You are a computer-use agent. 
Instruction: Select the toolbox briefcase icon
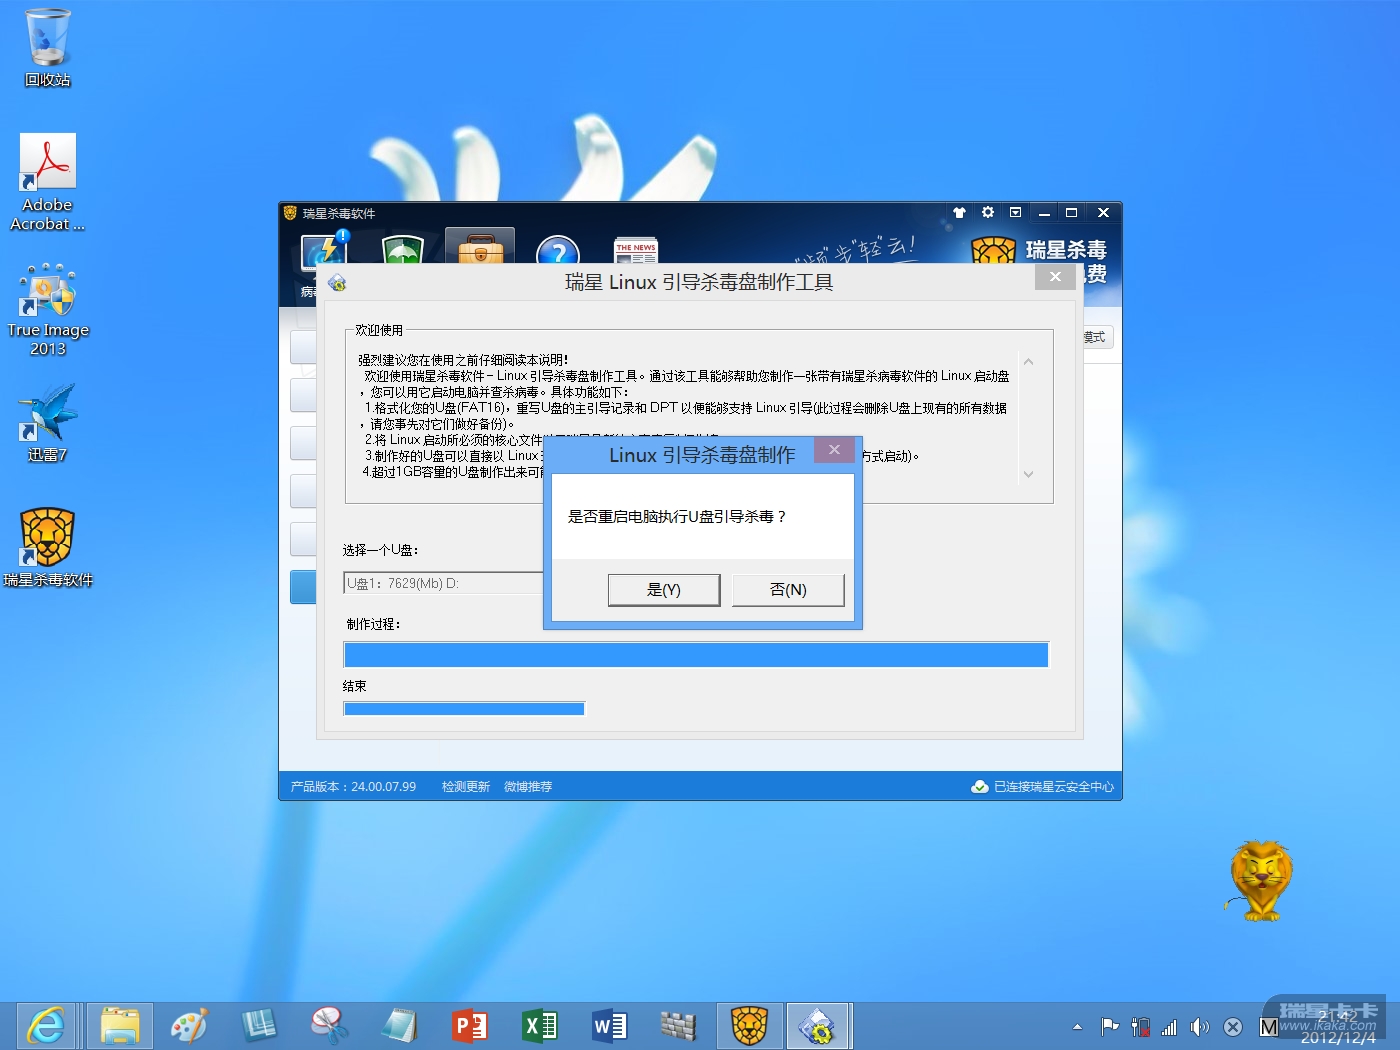click(x=480, y=248)
